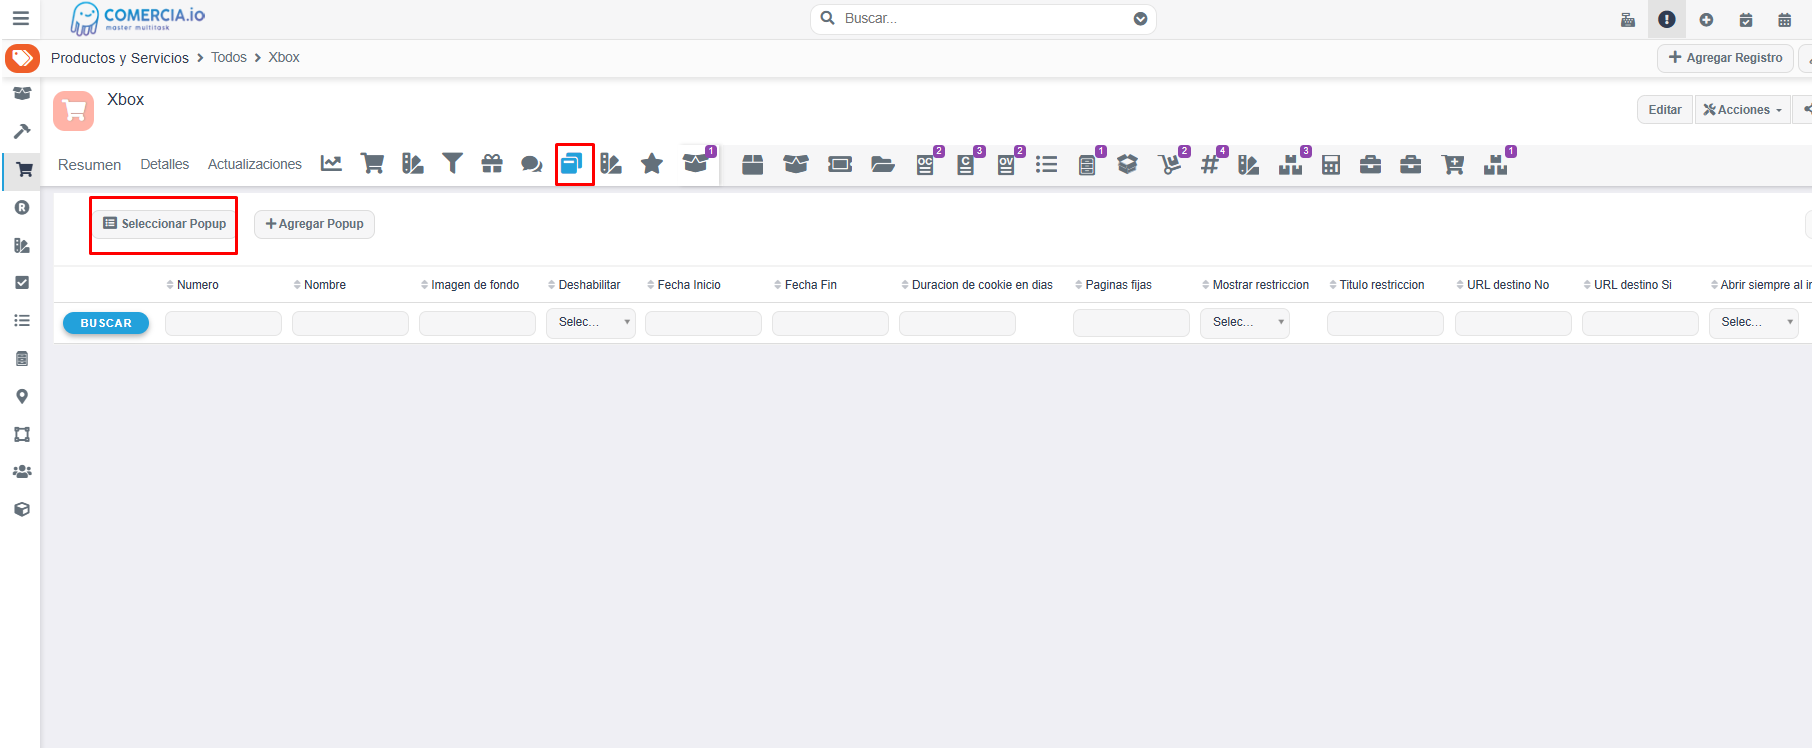The height and width of the screenshot is (748, 1812).
Task: Click the Agregar Registro button
Action: point(1725,58)
